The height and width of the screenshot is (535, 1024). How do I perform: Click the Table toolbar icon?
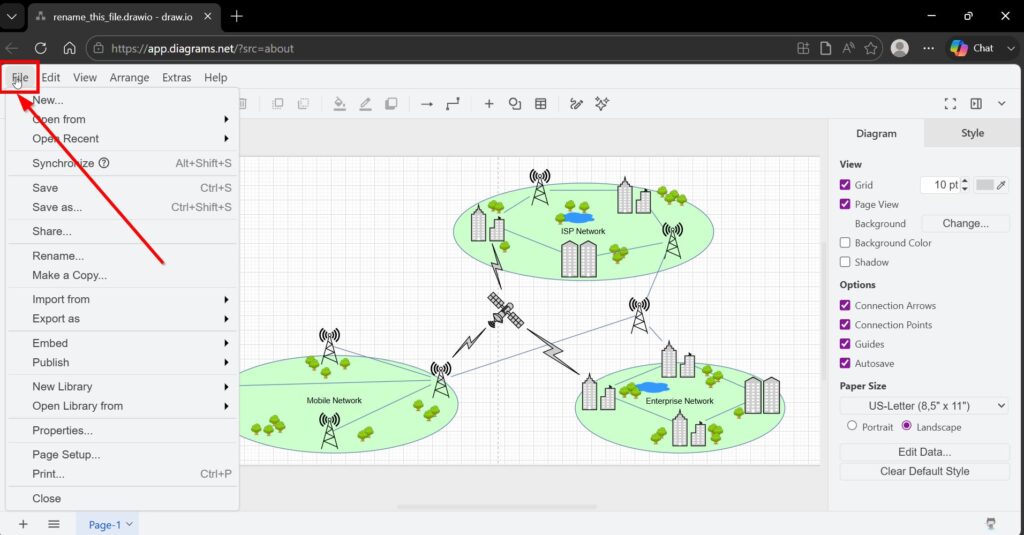[541, 104]
